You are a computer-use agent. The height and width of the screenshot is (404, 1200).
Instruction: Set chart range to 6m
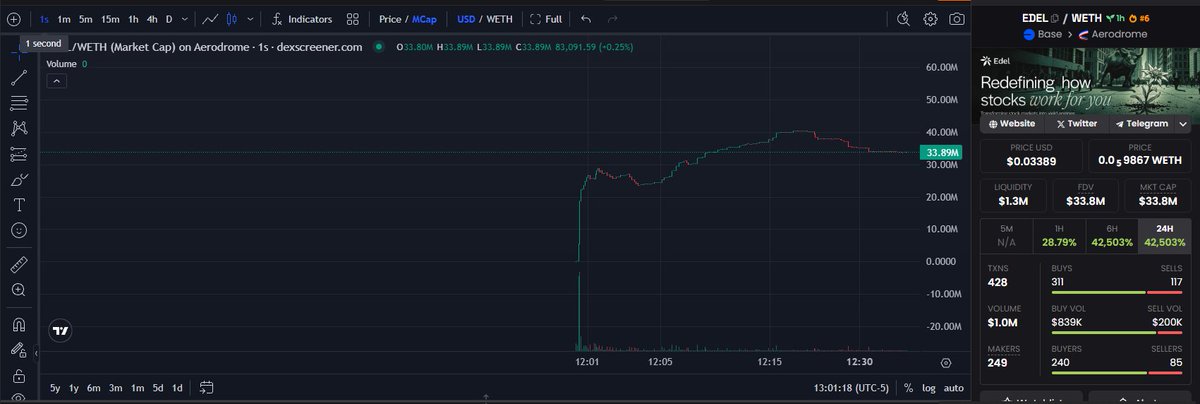pyautogui.click(x=94, y=388)
